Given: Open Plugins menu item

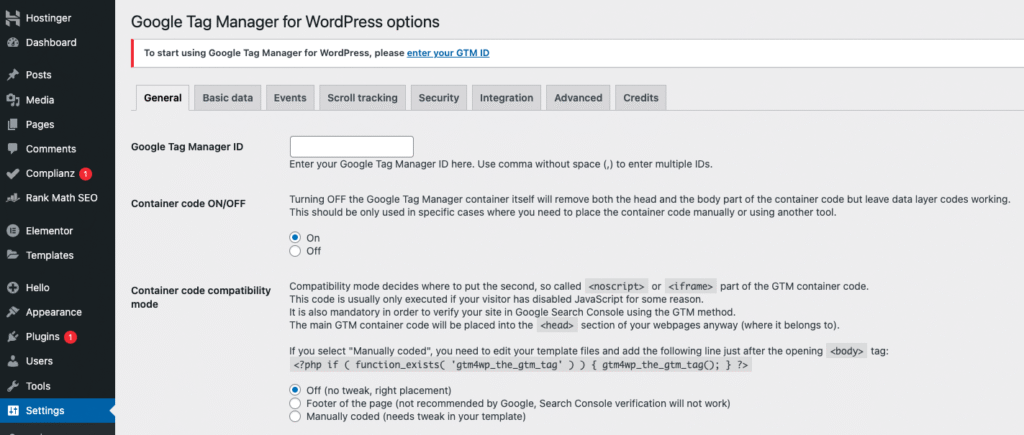Looking at the screenshot, I should point(57,337).
